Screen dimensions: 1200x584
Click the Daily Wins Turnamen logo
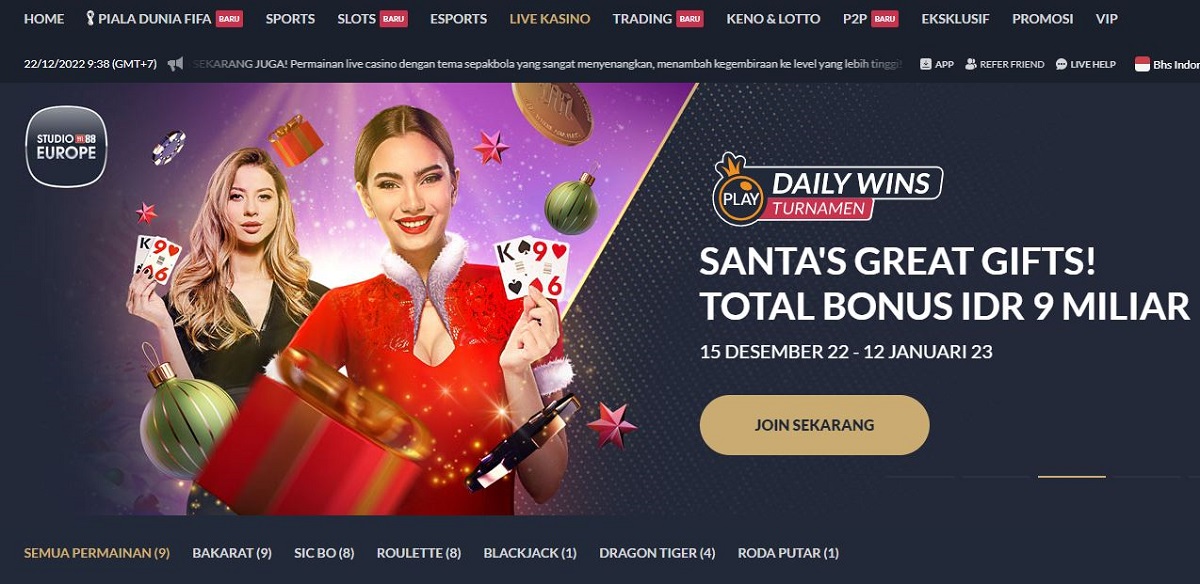(827, 189)
